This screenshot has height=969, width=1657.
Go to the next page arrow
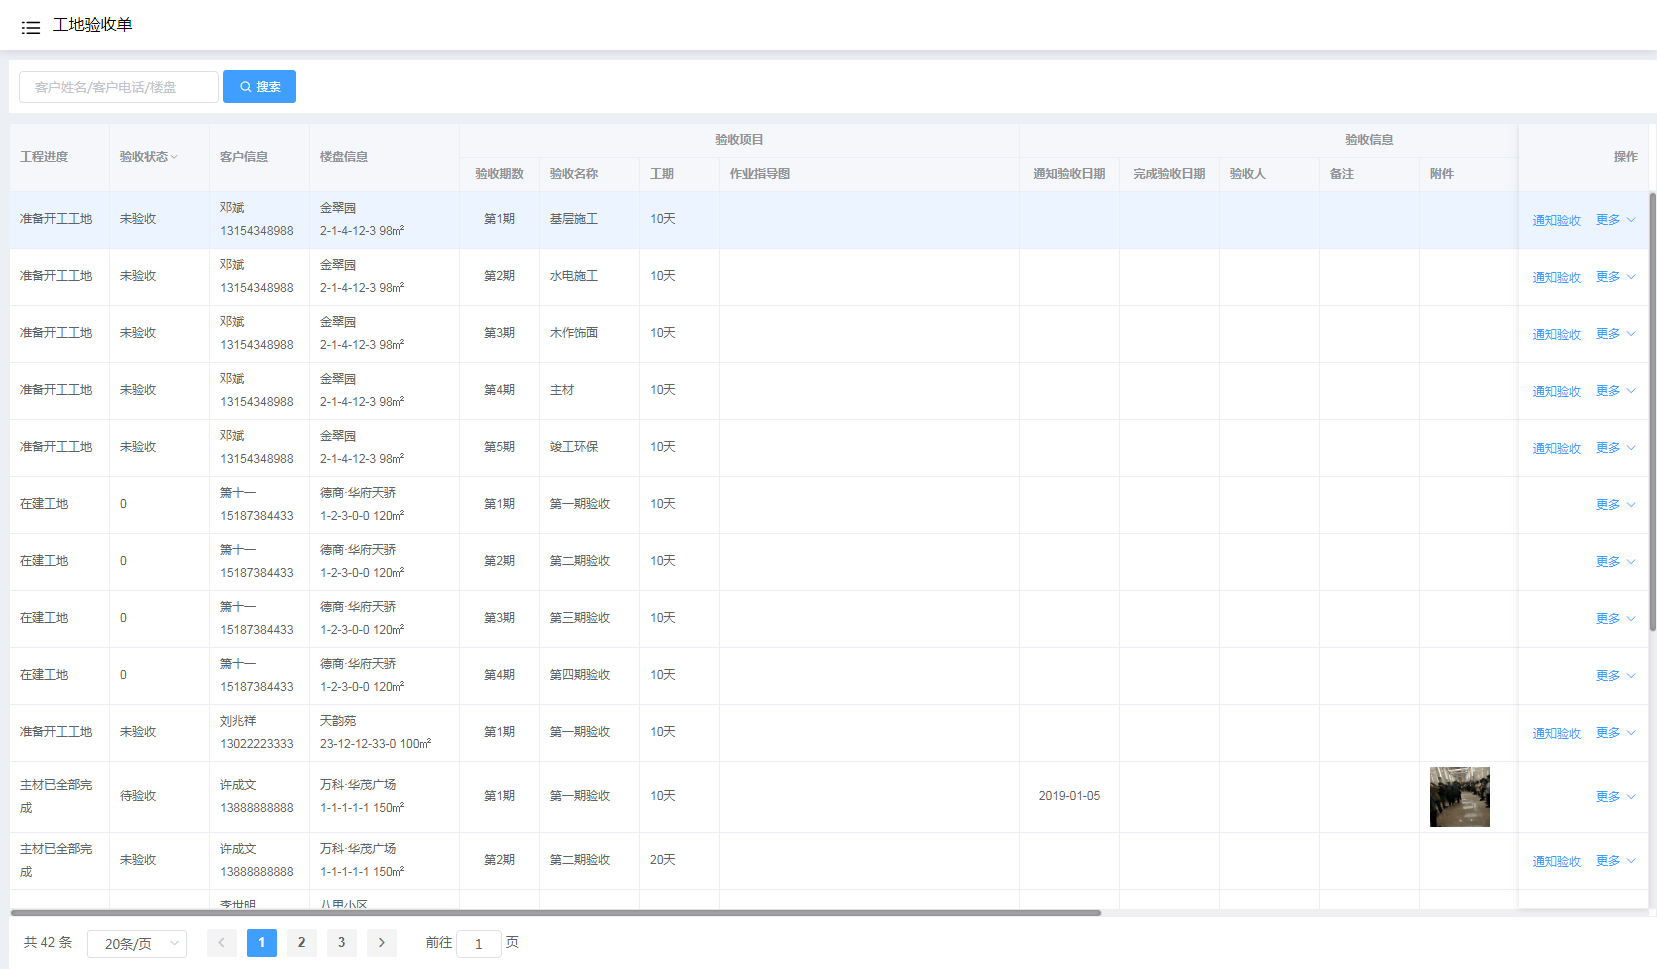click(x=381, y=943)
